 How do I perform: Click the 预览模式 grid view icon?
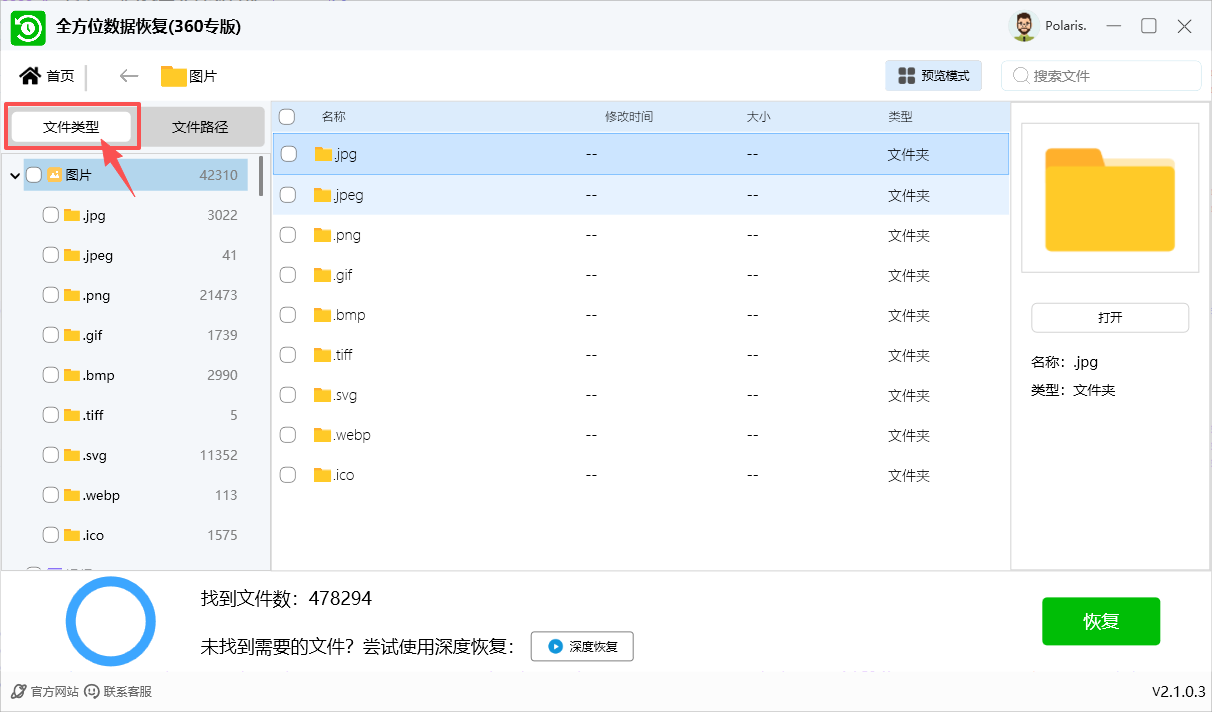click(x=907, y=76)
